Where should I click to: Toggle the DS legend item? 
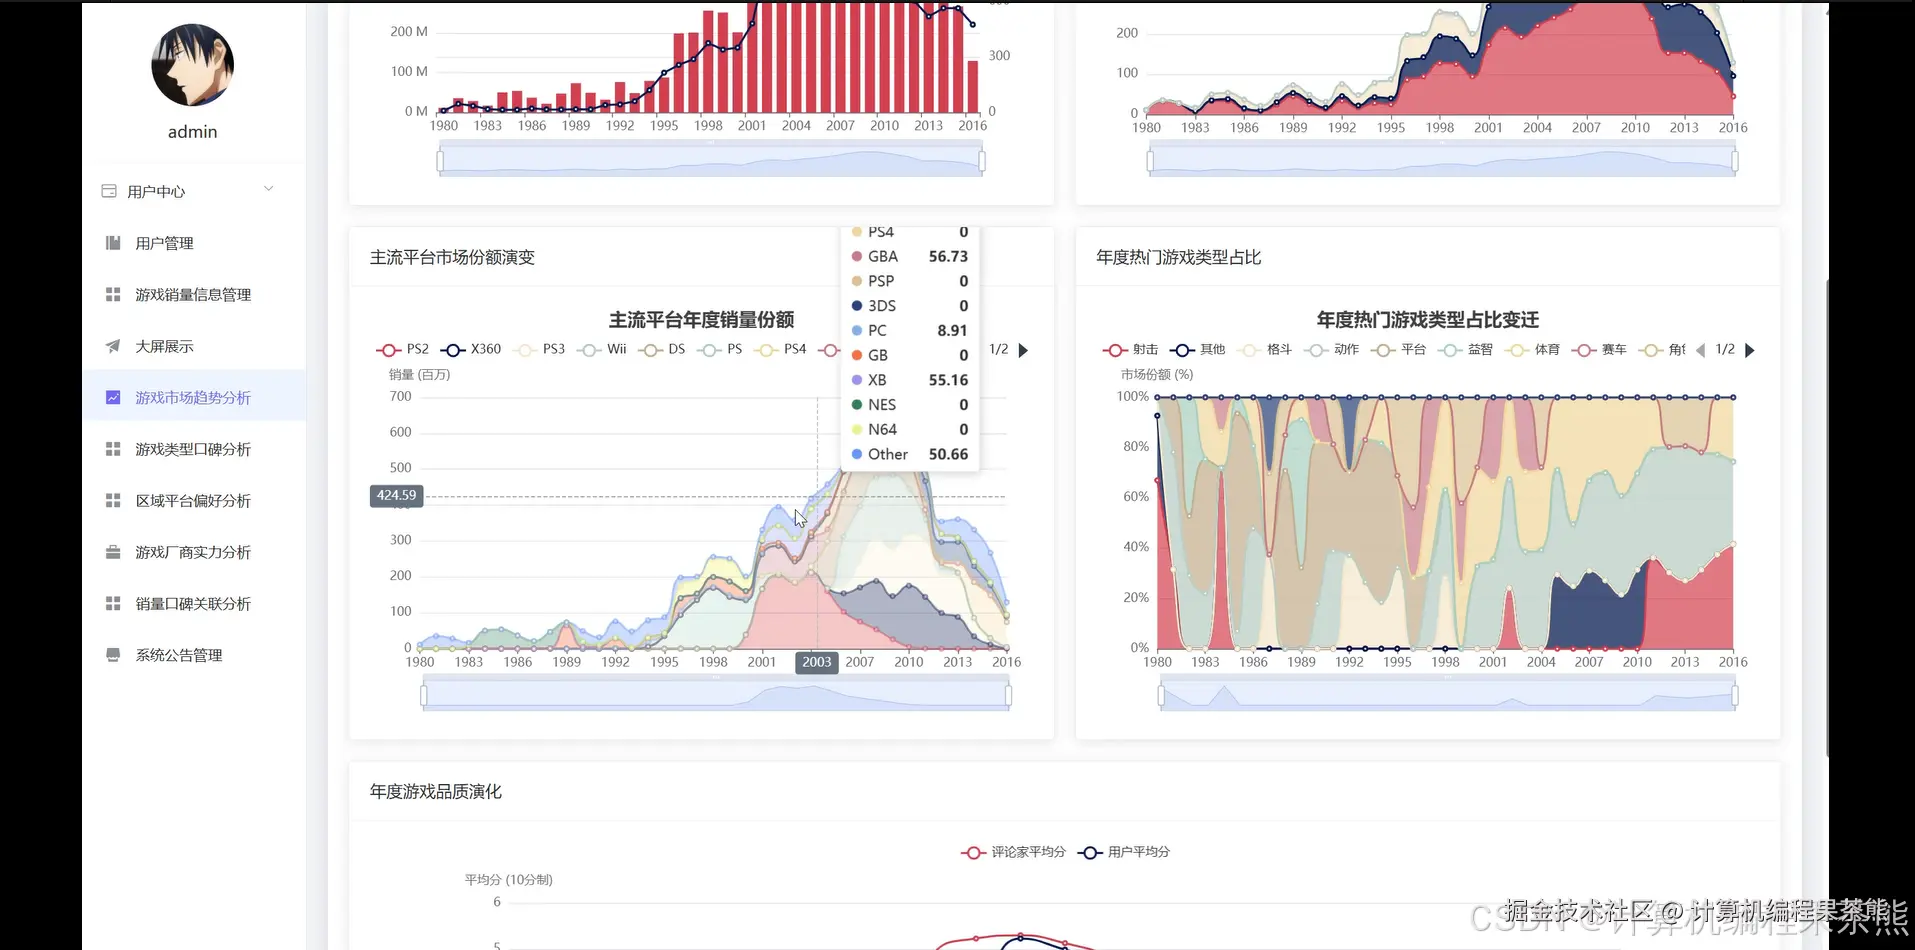click(662, 349)
